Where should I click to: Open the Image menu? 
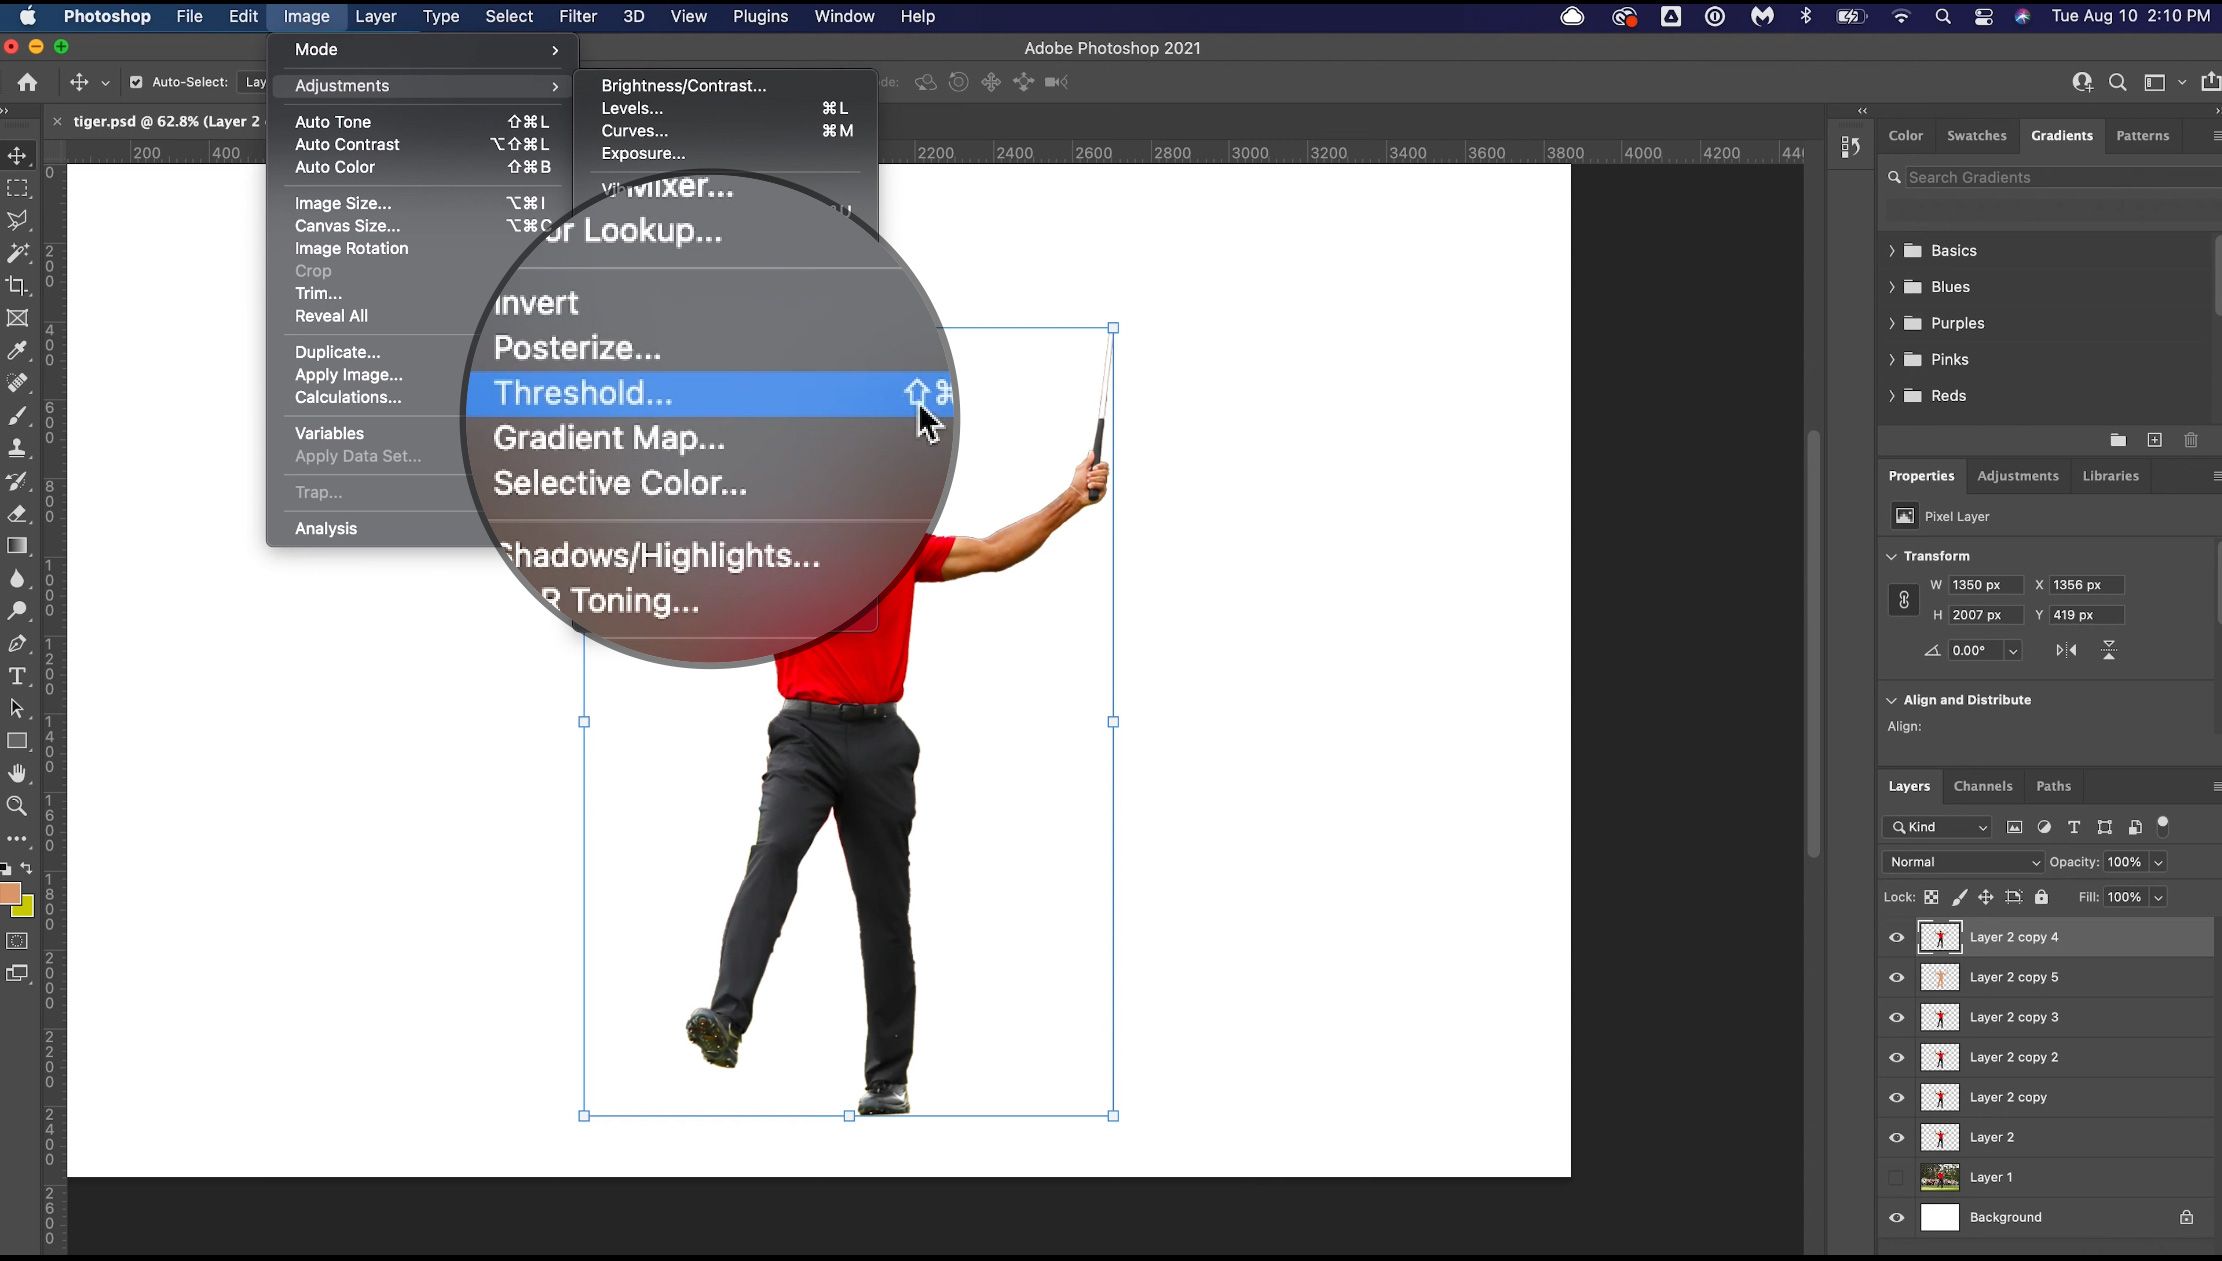[x=305, y=17]
